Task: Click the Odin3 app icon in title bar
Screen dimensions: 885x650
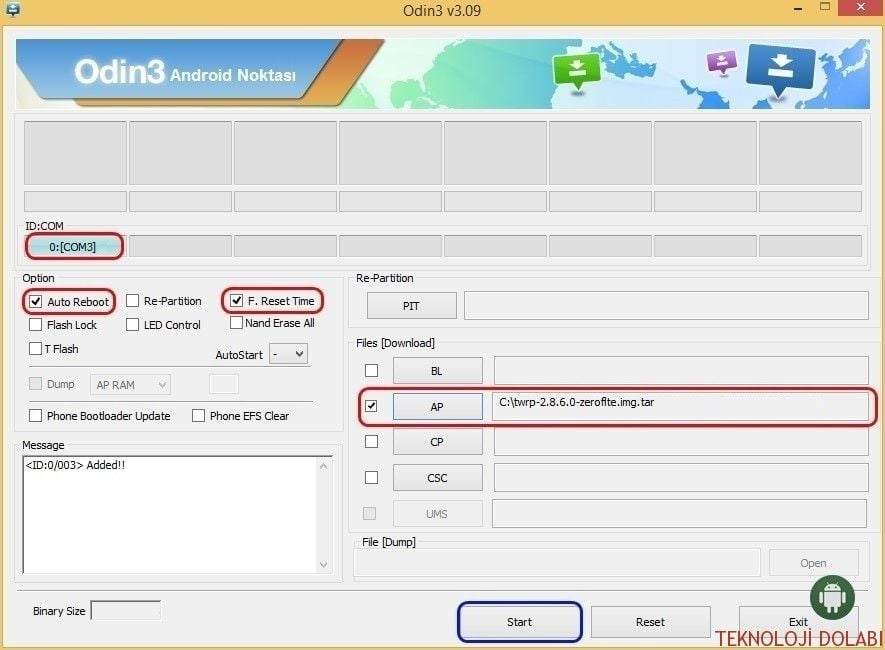Action: click(x=11, y=8)
